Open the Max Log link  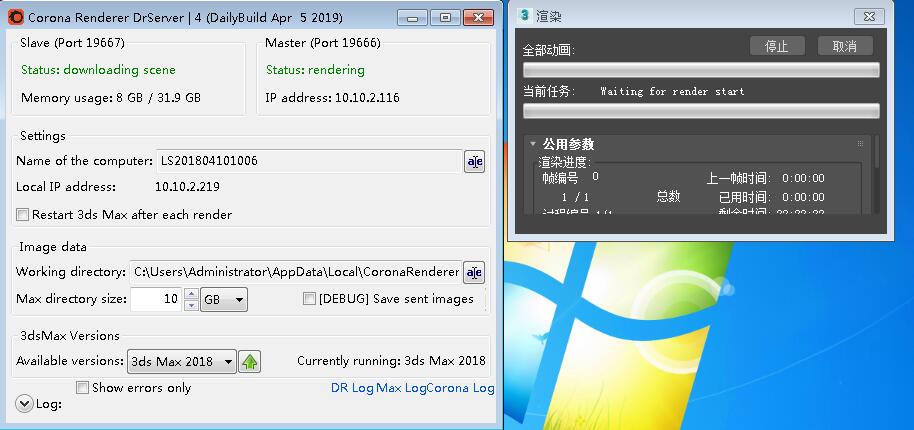tap(401, 388)
